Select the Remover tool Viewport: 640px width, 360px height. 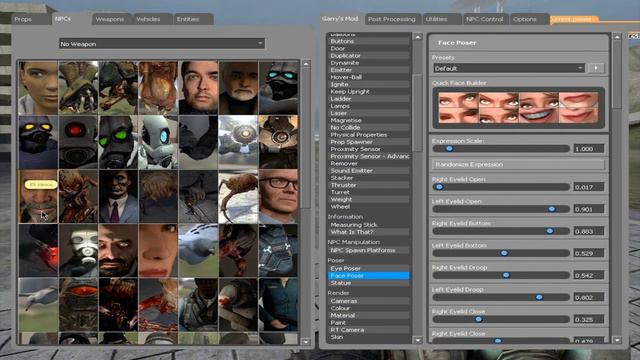369,163
